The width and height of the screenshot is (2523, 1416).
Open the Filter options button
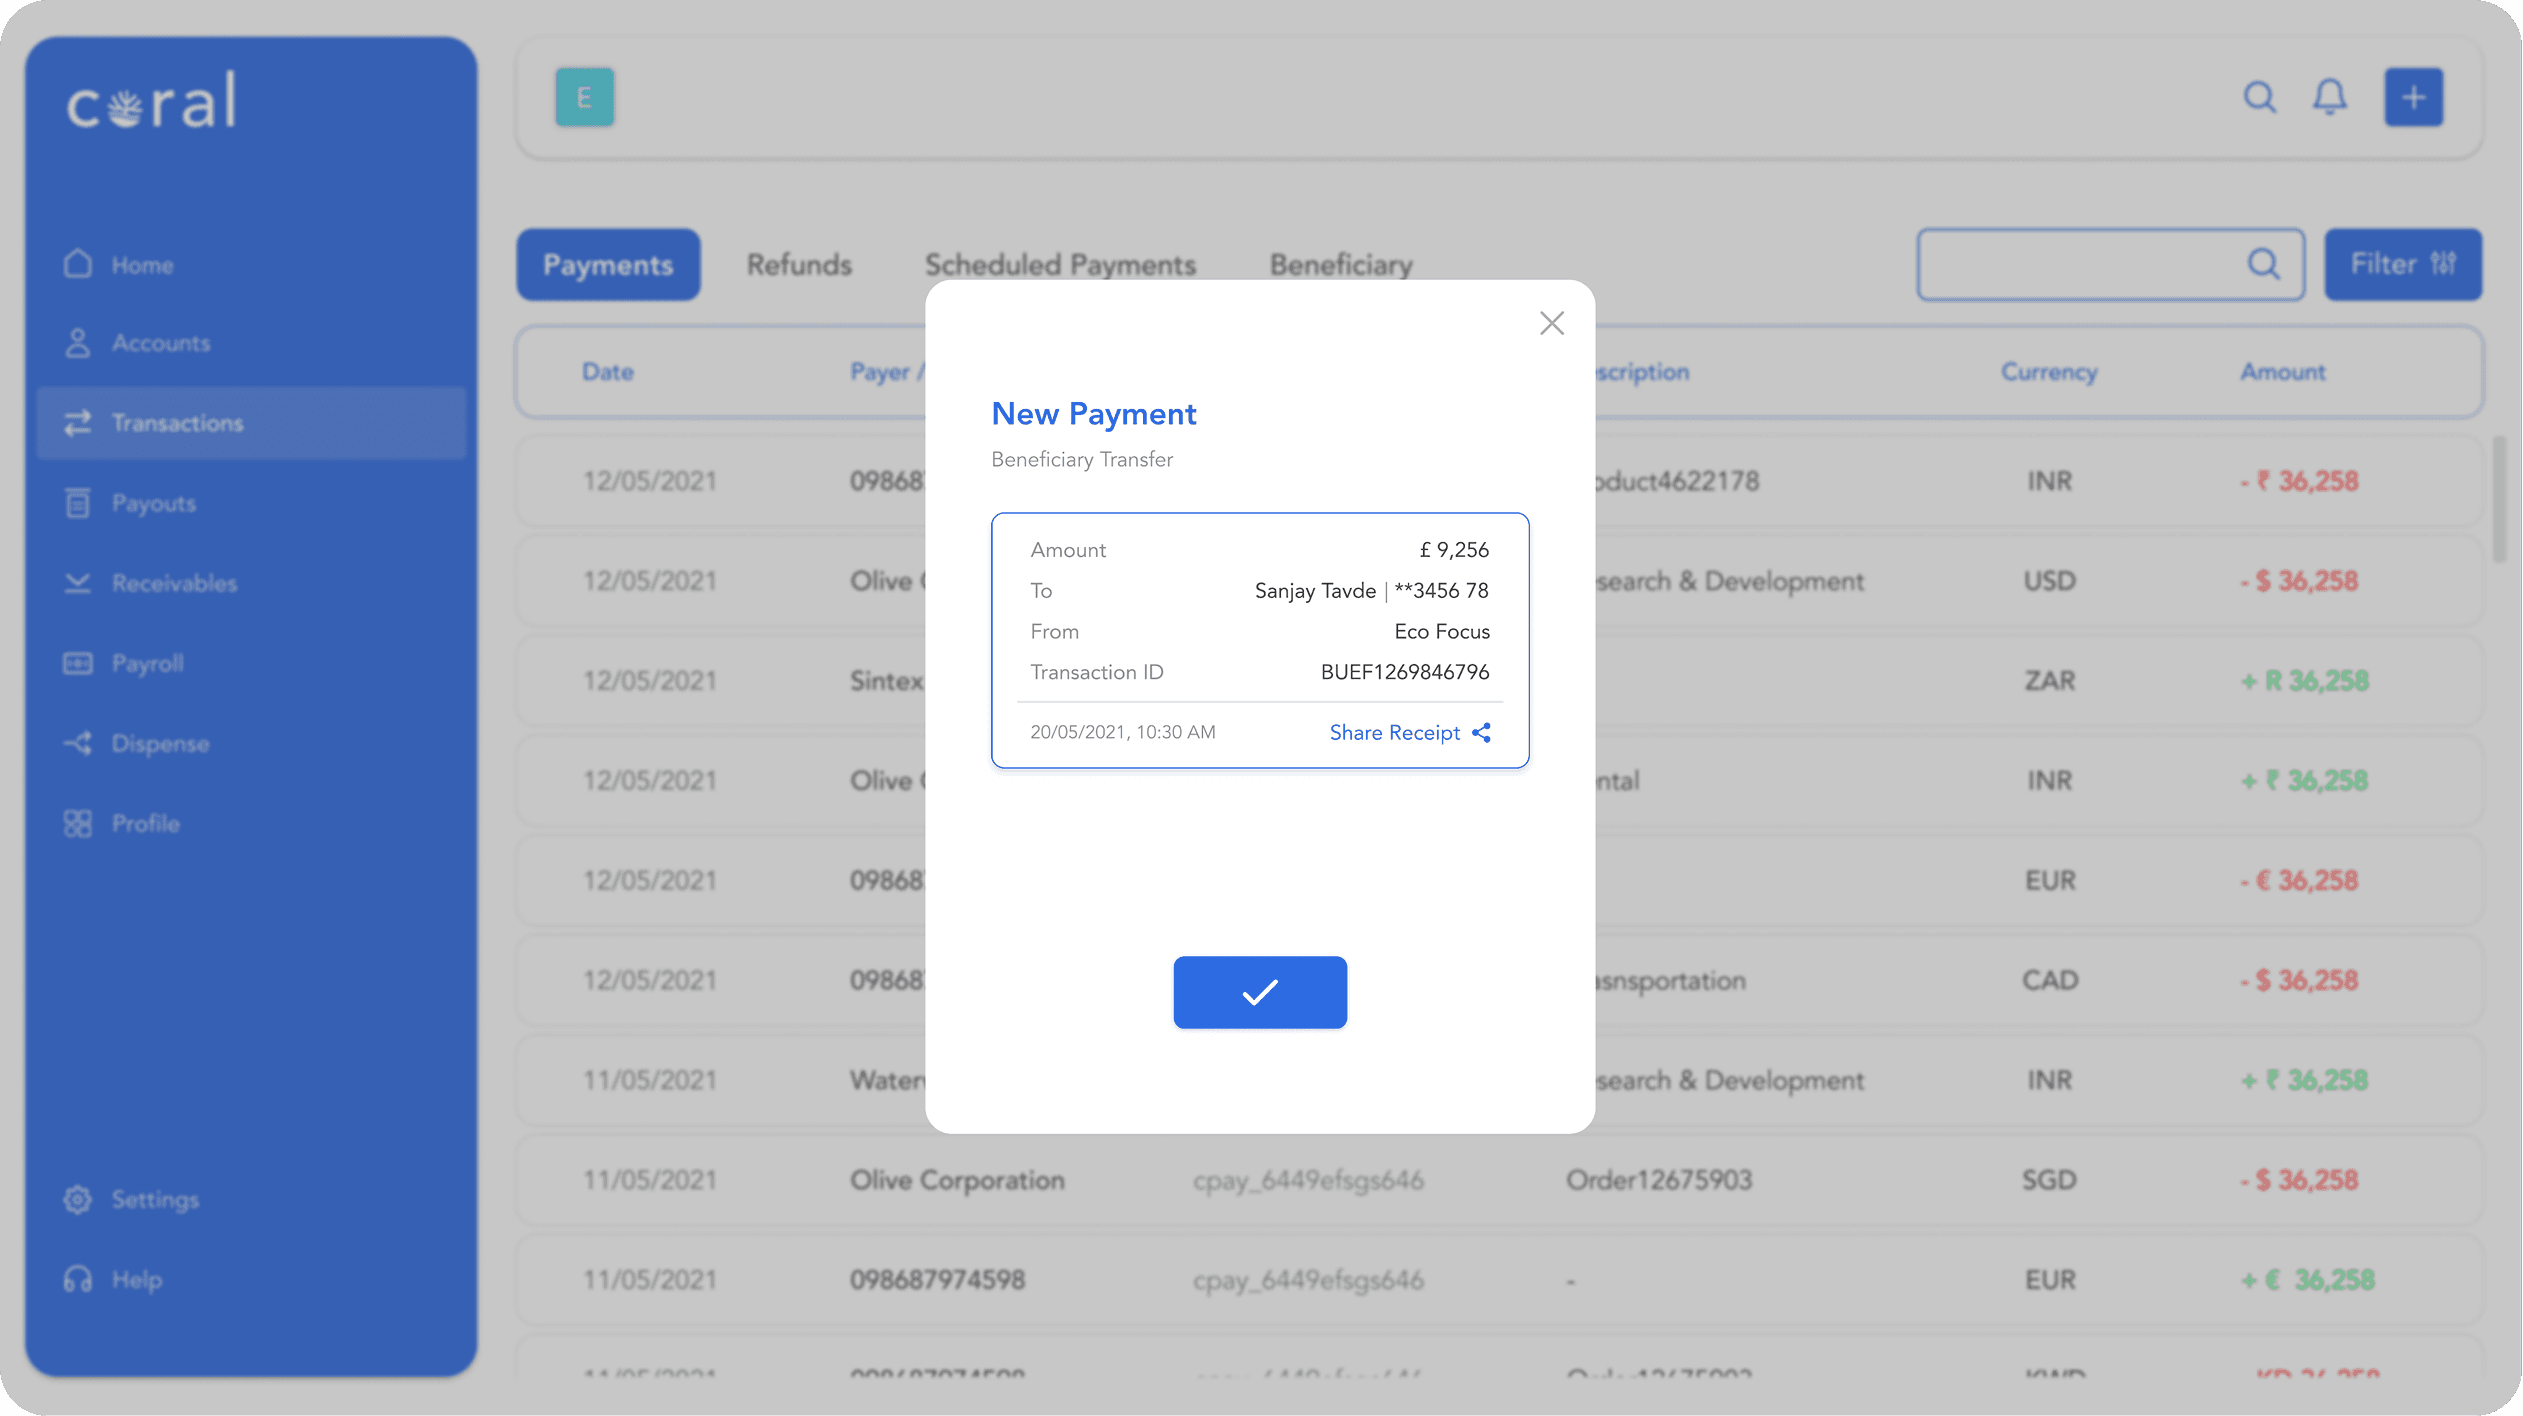(x=2402, y=265)
